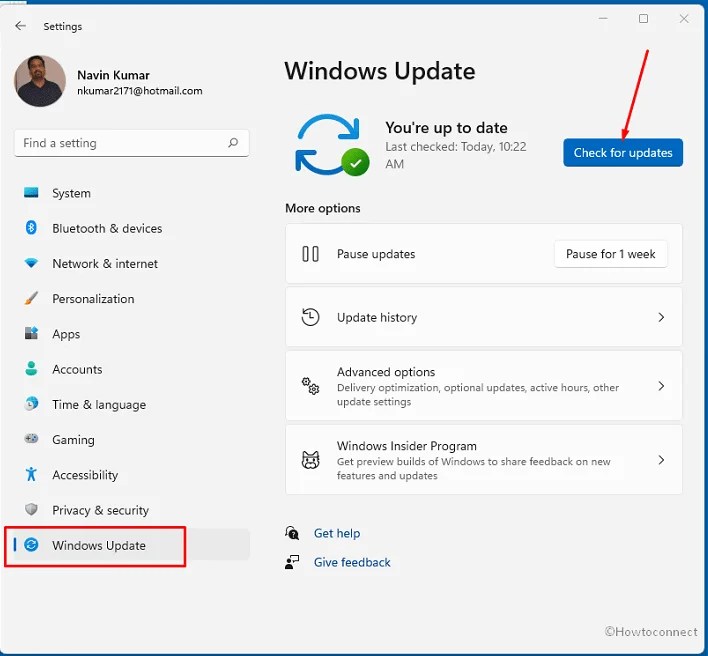Screen dimensions: 708x656
Task: Open the Give feedback link
Action: pos(352,562)
